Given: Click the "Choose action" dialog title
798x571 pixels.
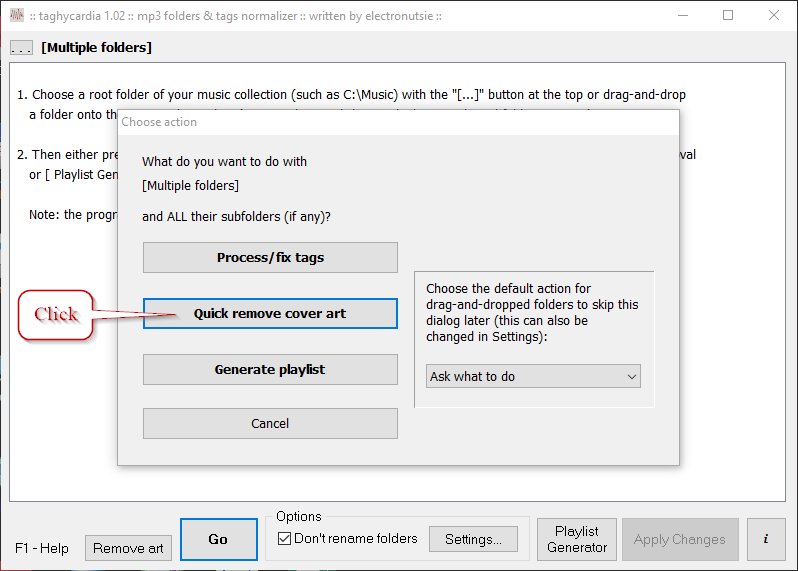Looking at the screenshot, I should coord(160,122).
